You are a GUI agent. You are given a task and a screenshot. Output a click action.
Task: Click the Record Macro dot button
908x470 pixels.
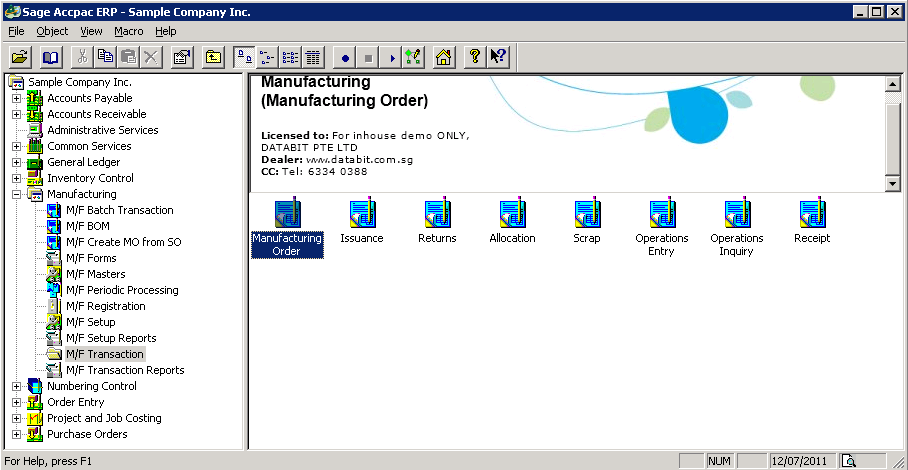[345, 57]
